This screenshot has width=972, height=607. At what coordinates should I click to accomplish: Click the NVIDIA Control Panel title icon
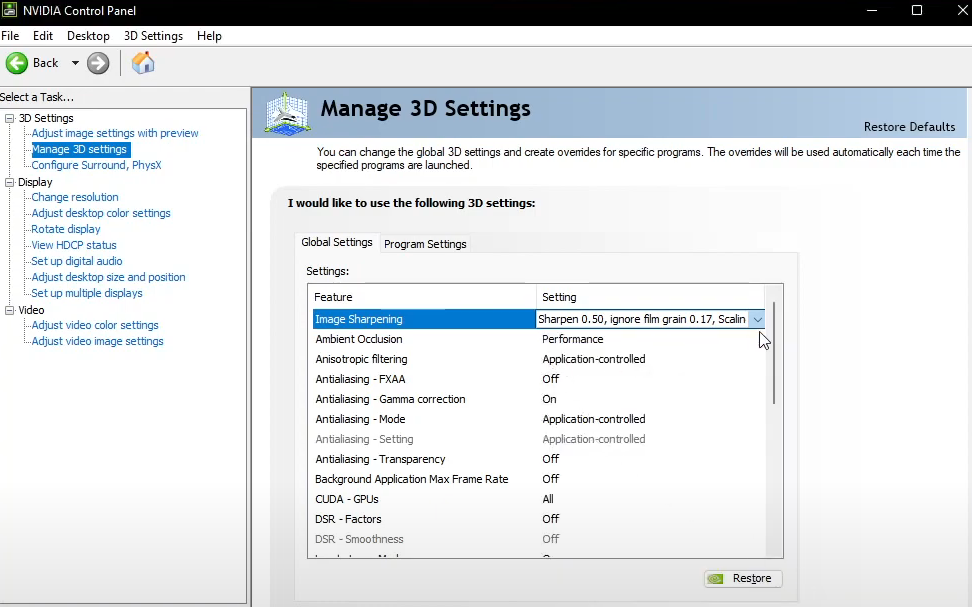pos(10,10)
